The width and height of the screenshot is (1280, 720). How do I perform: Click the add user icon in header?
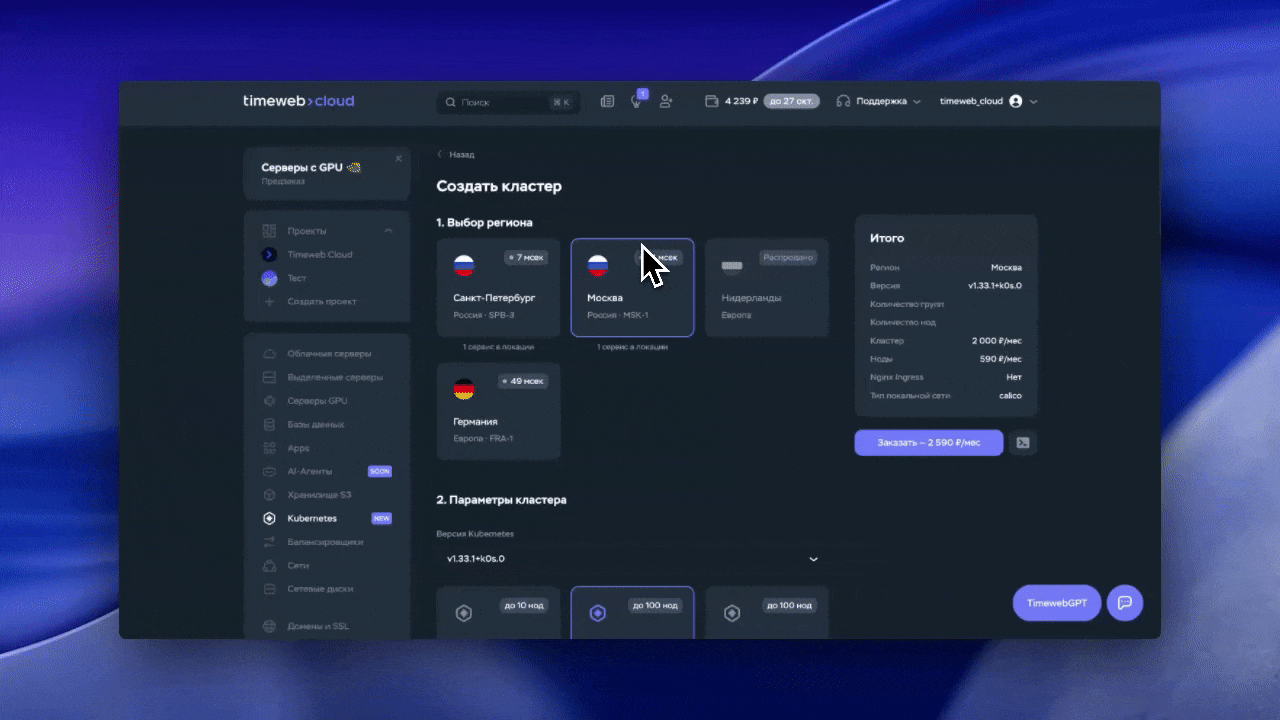(x=666, y=101)
